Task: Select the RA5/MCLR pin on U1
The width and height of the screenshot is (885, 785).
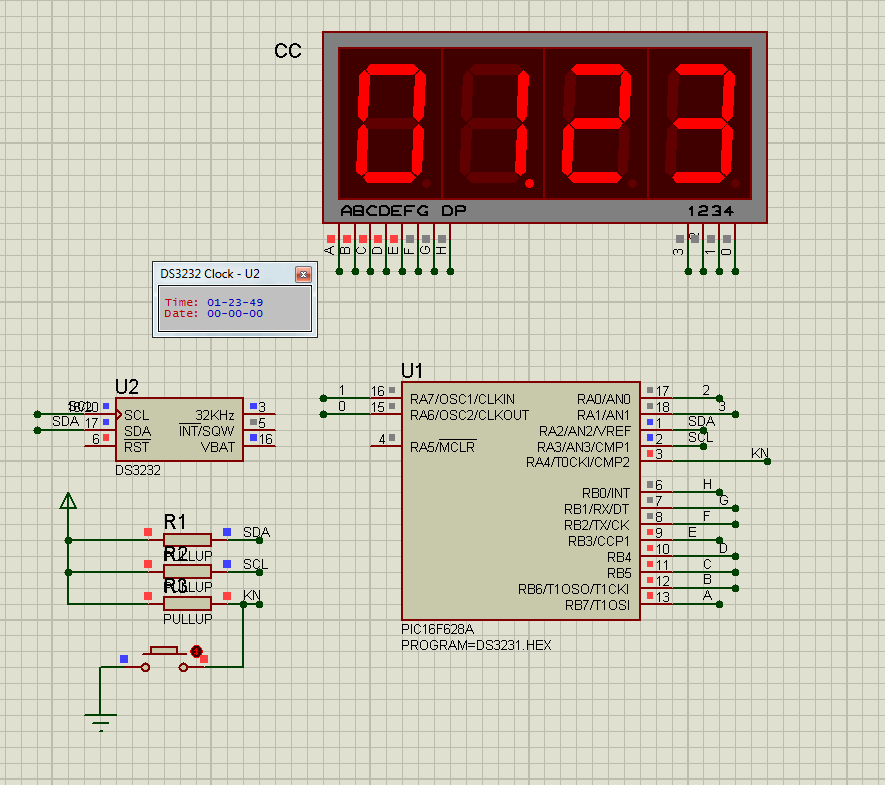Action: tap(443, 447)
